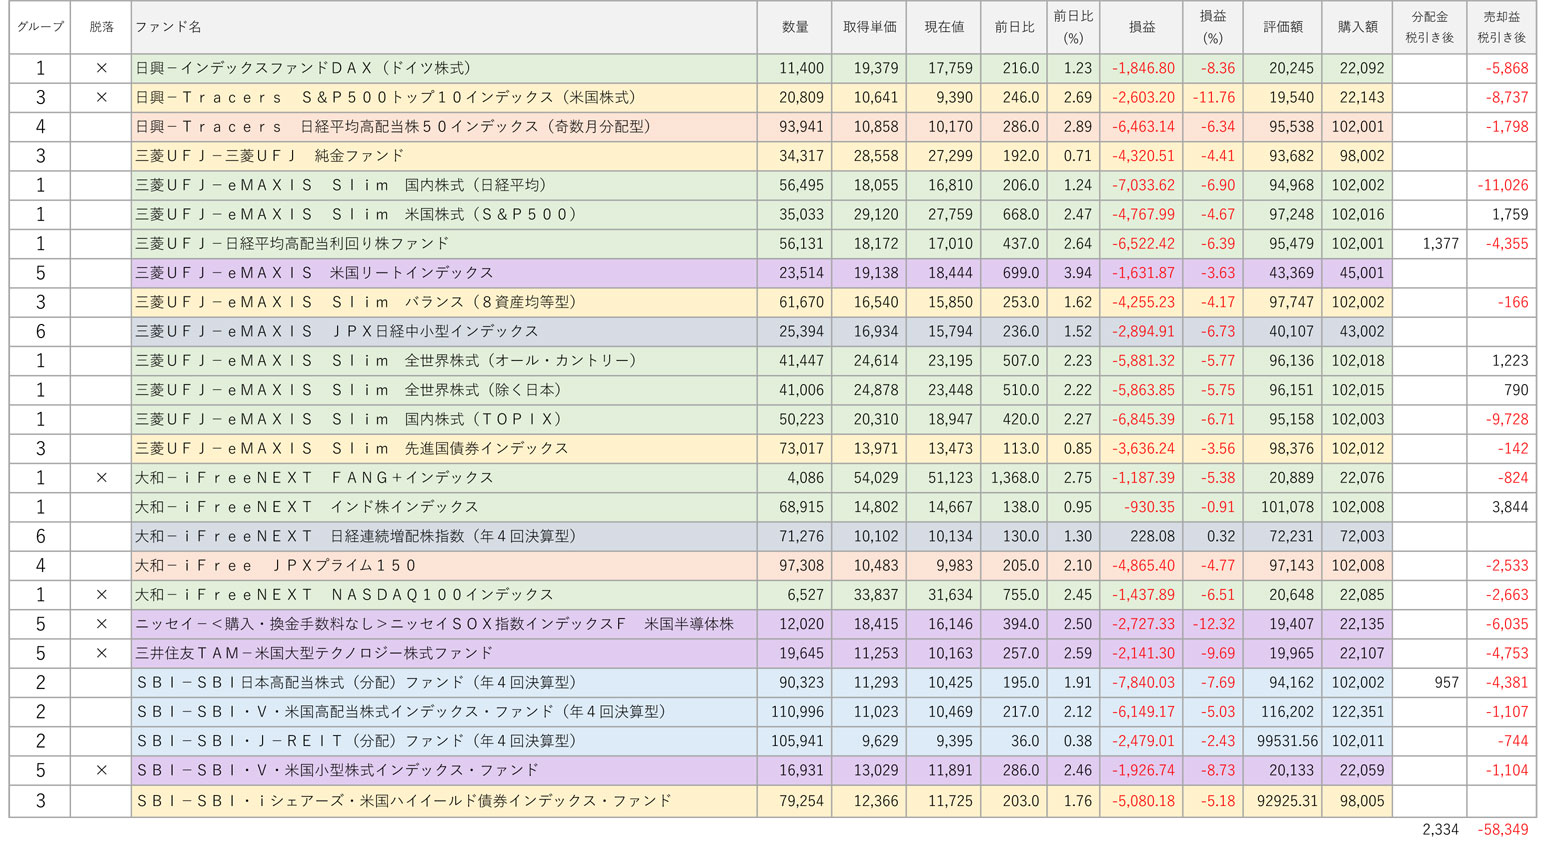Click ｉＦｒｅｅＮＥＸＴ ＮＡＳＤＡＱ１００インデックス fund name
1551x843 pixels.
pyautogui.click(x=344, y=595)
